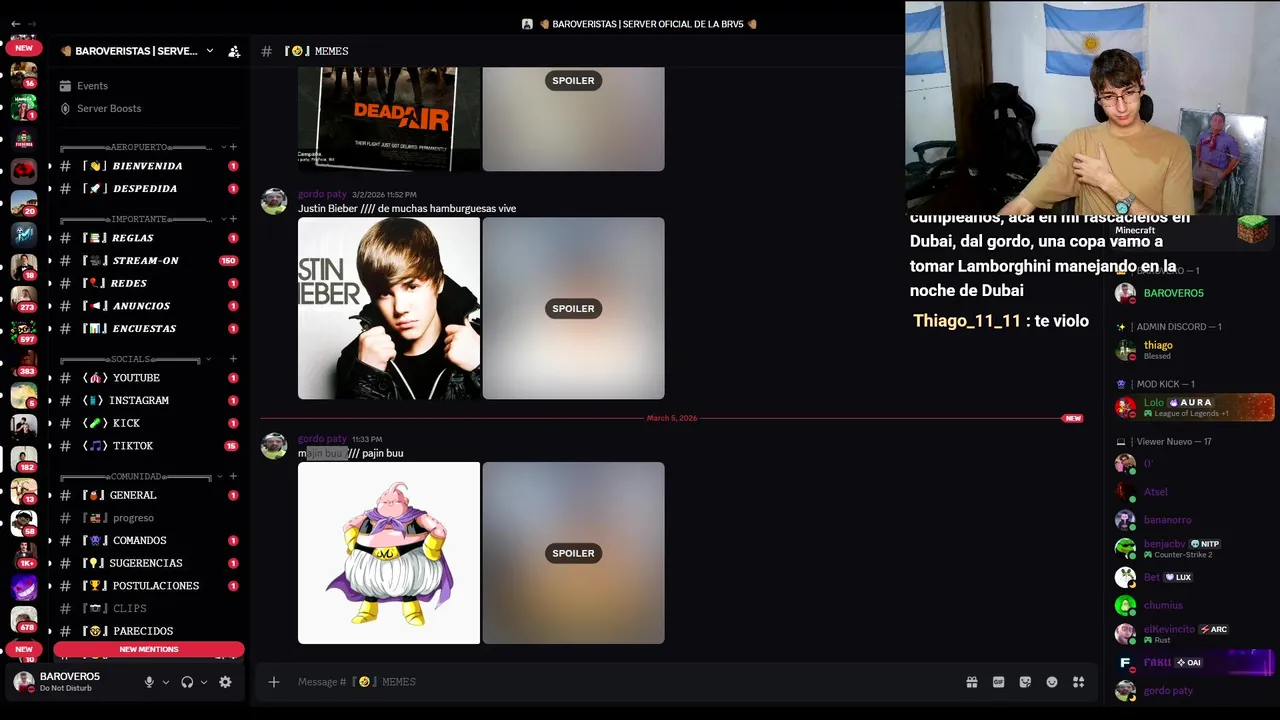Open the DESPEDIDA channel

(149, 189)
